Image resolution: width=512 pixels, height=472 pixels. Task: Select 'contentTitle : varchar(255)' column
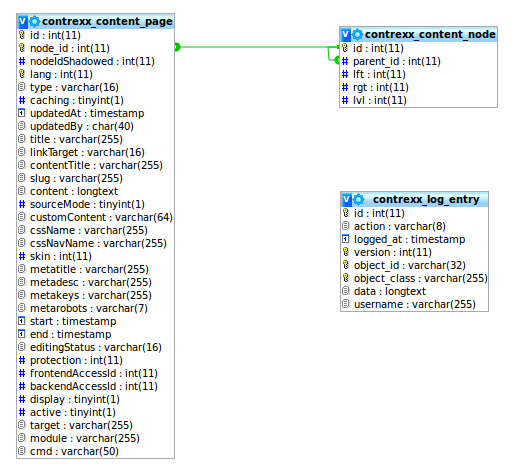(x=95, y=165)
